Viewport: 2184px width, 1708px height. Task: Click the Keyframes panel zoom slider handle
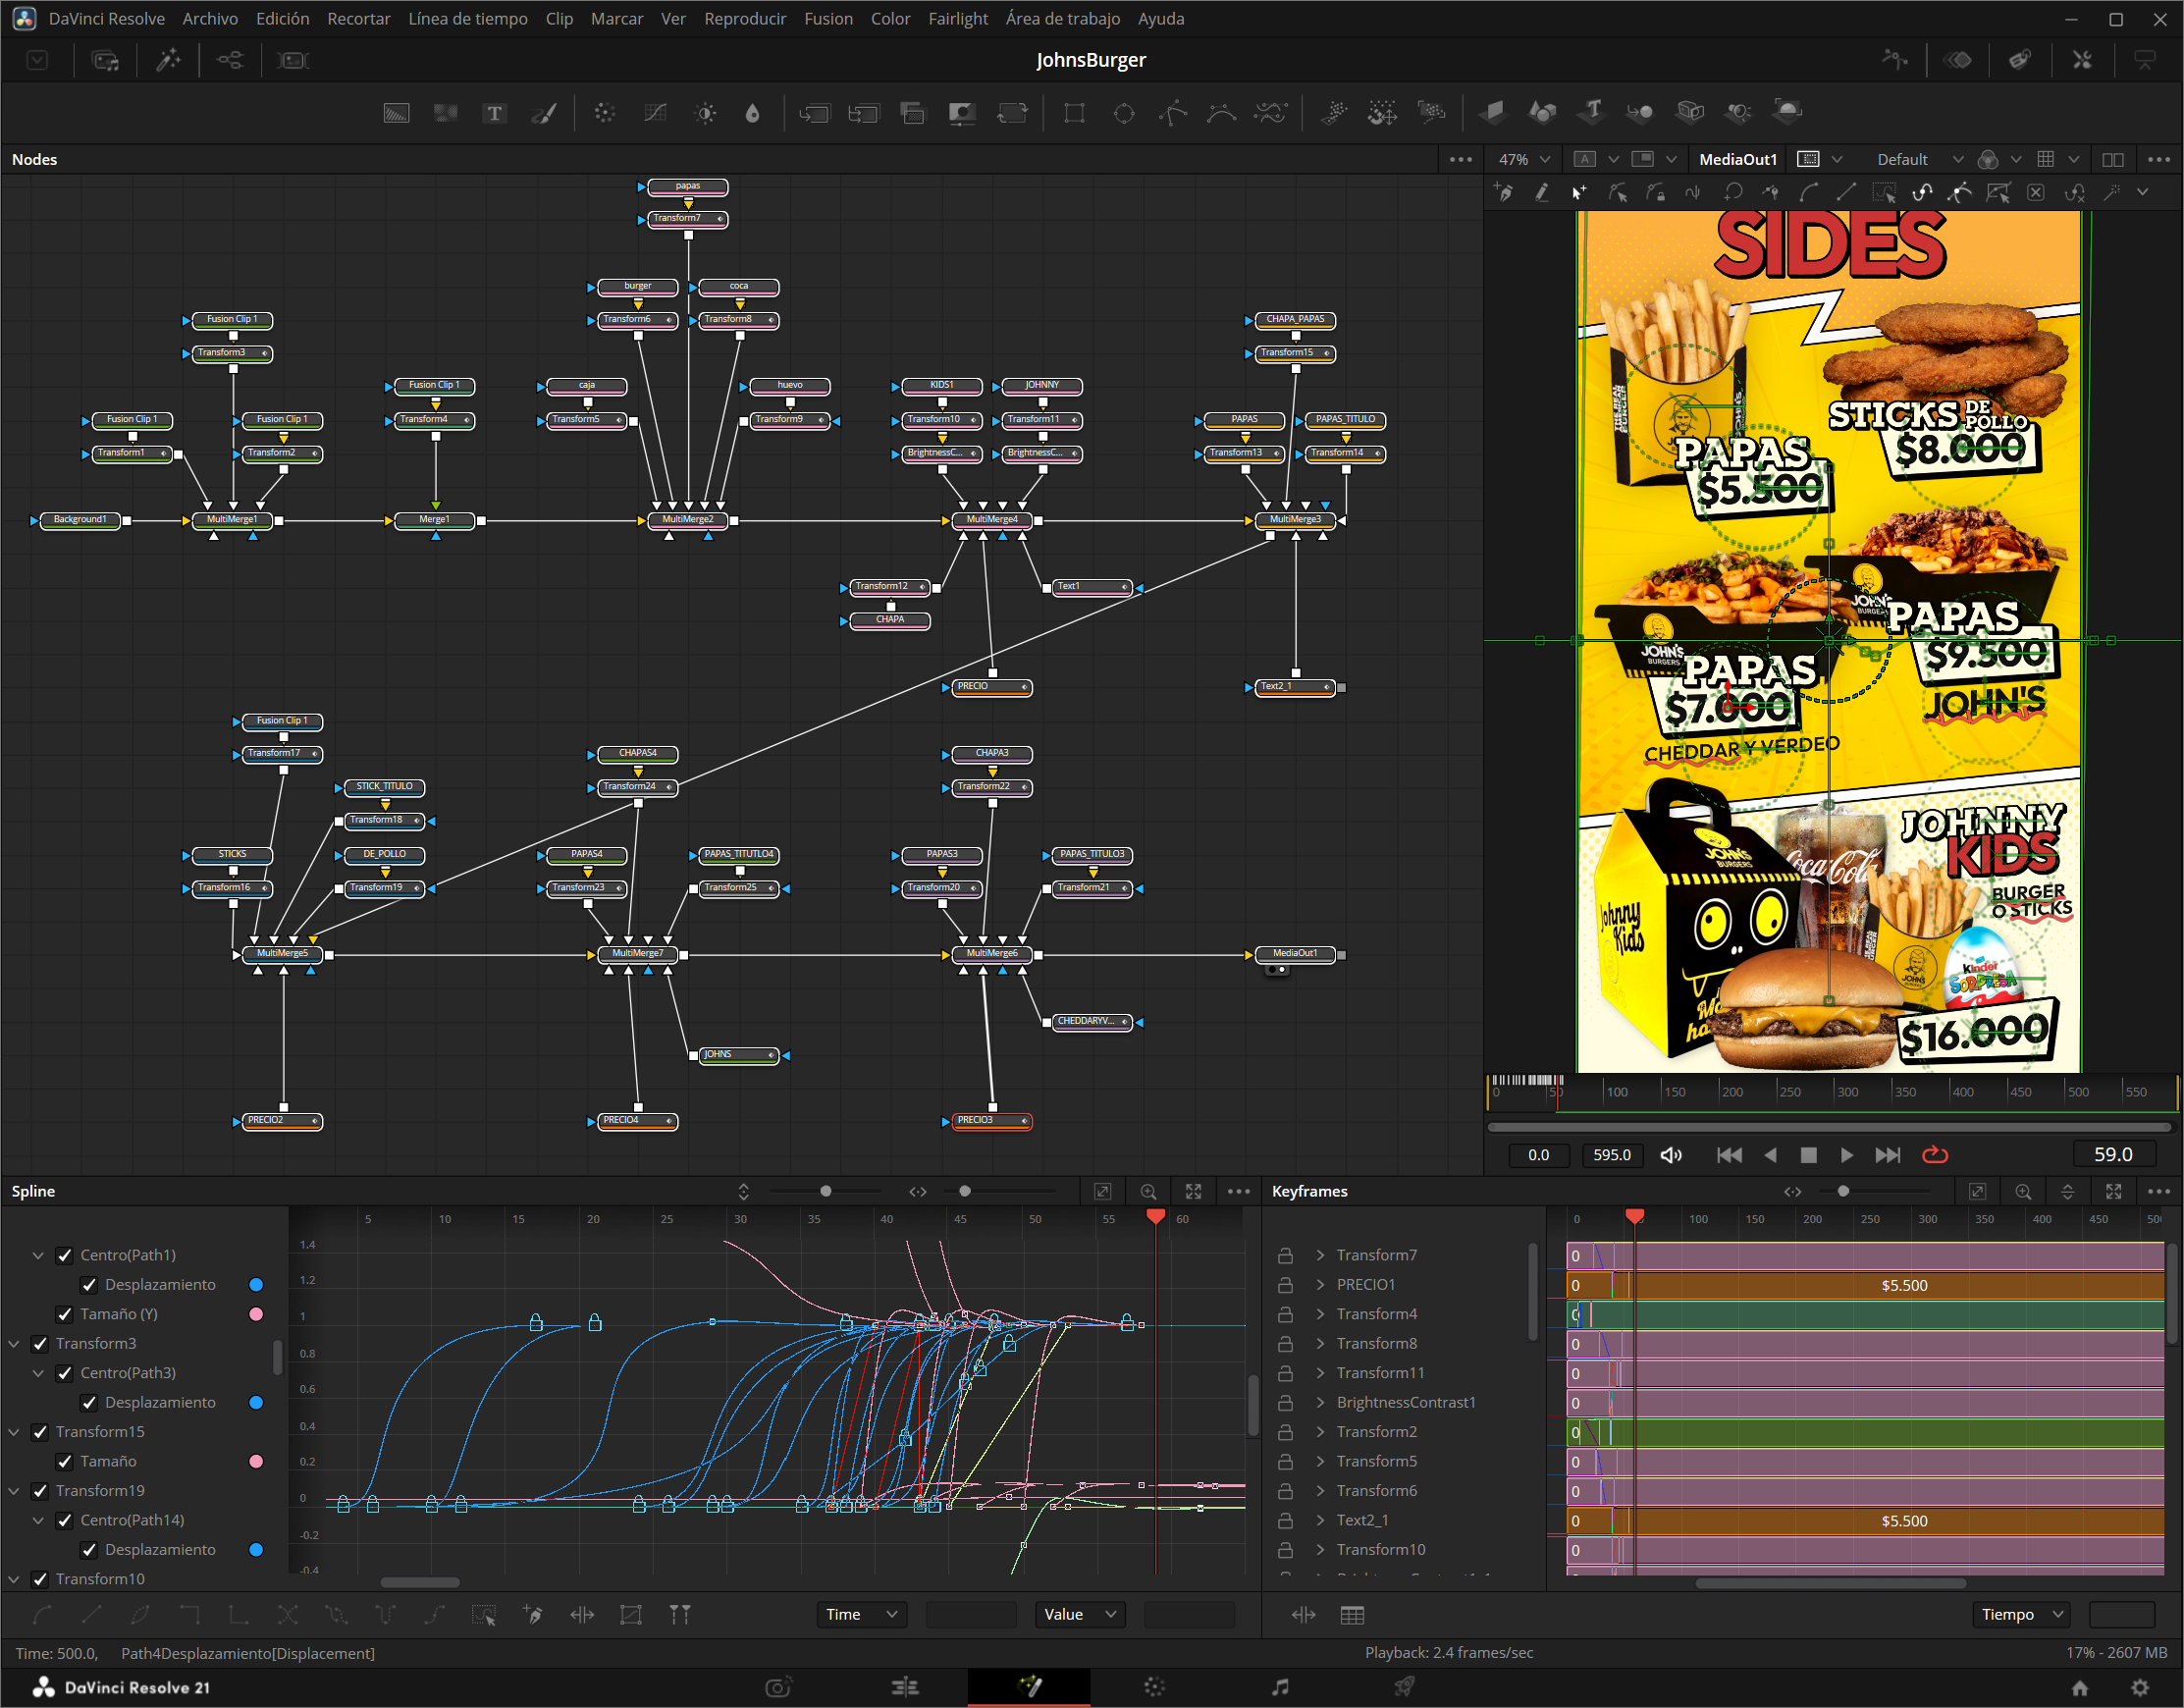(1843, 1191)
